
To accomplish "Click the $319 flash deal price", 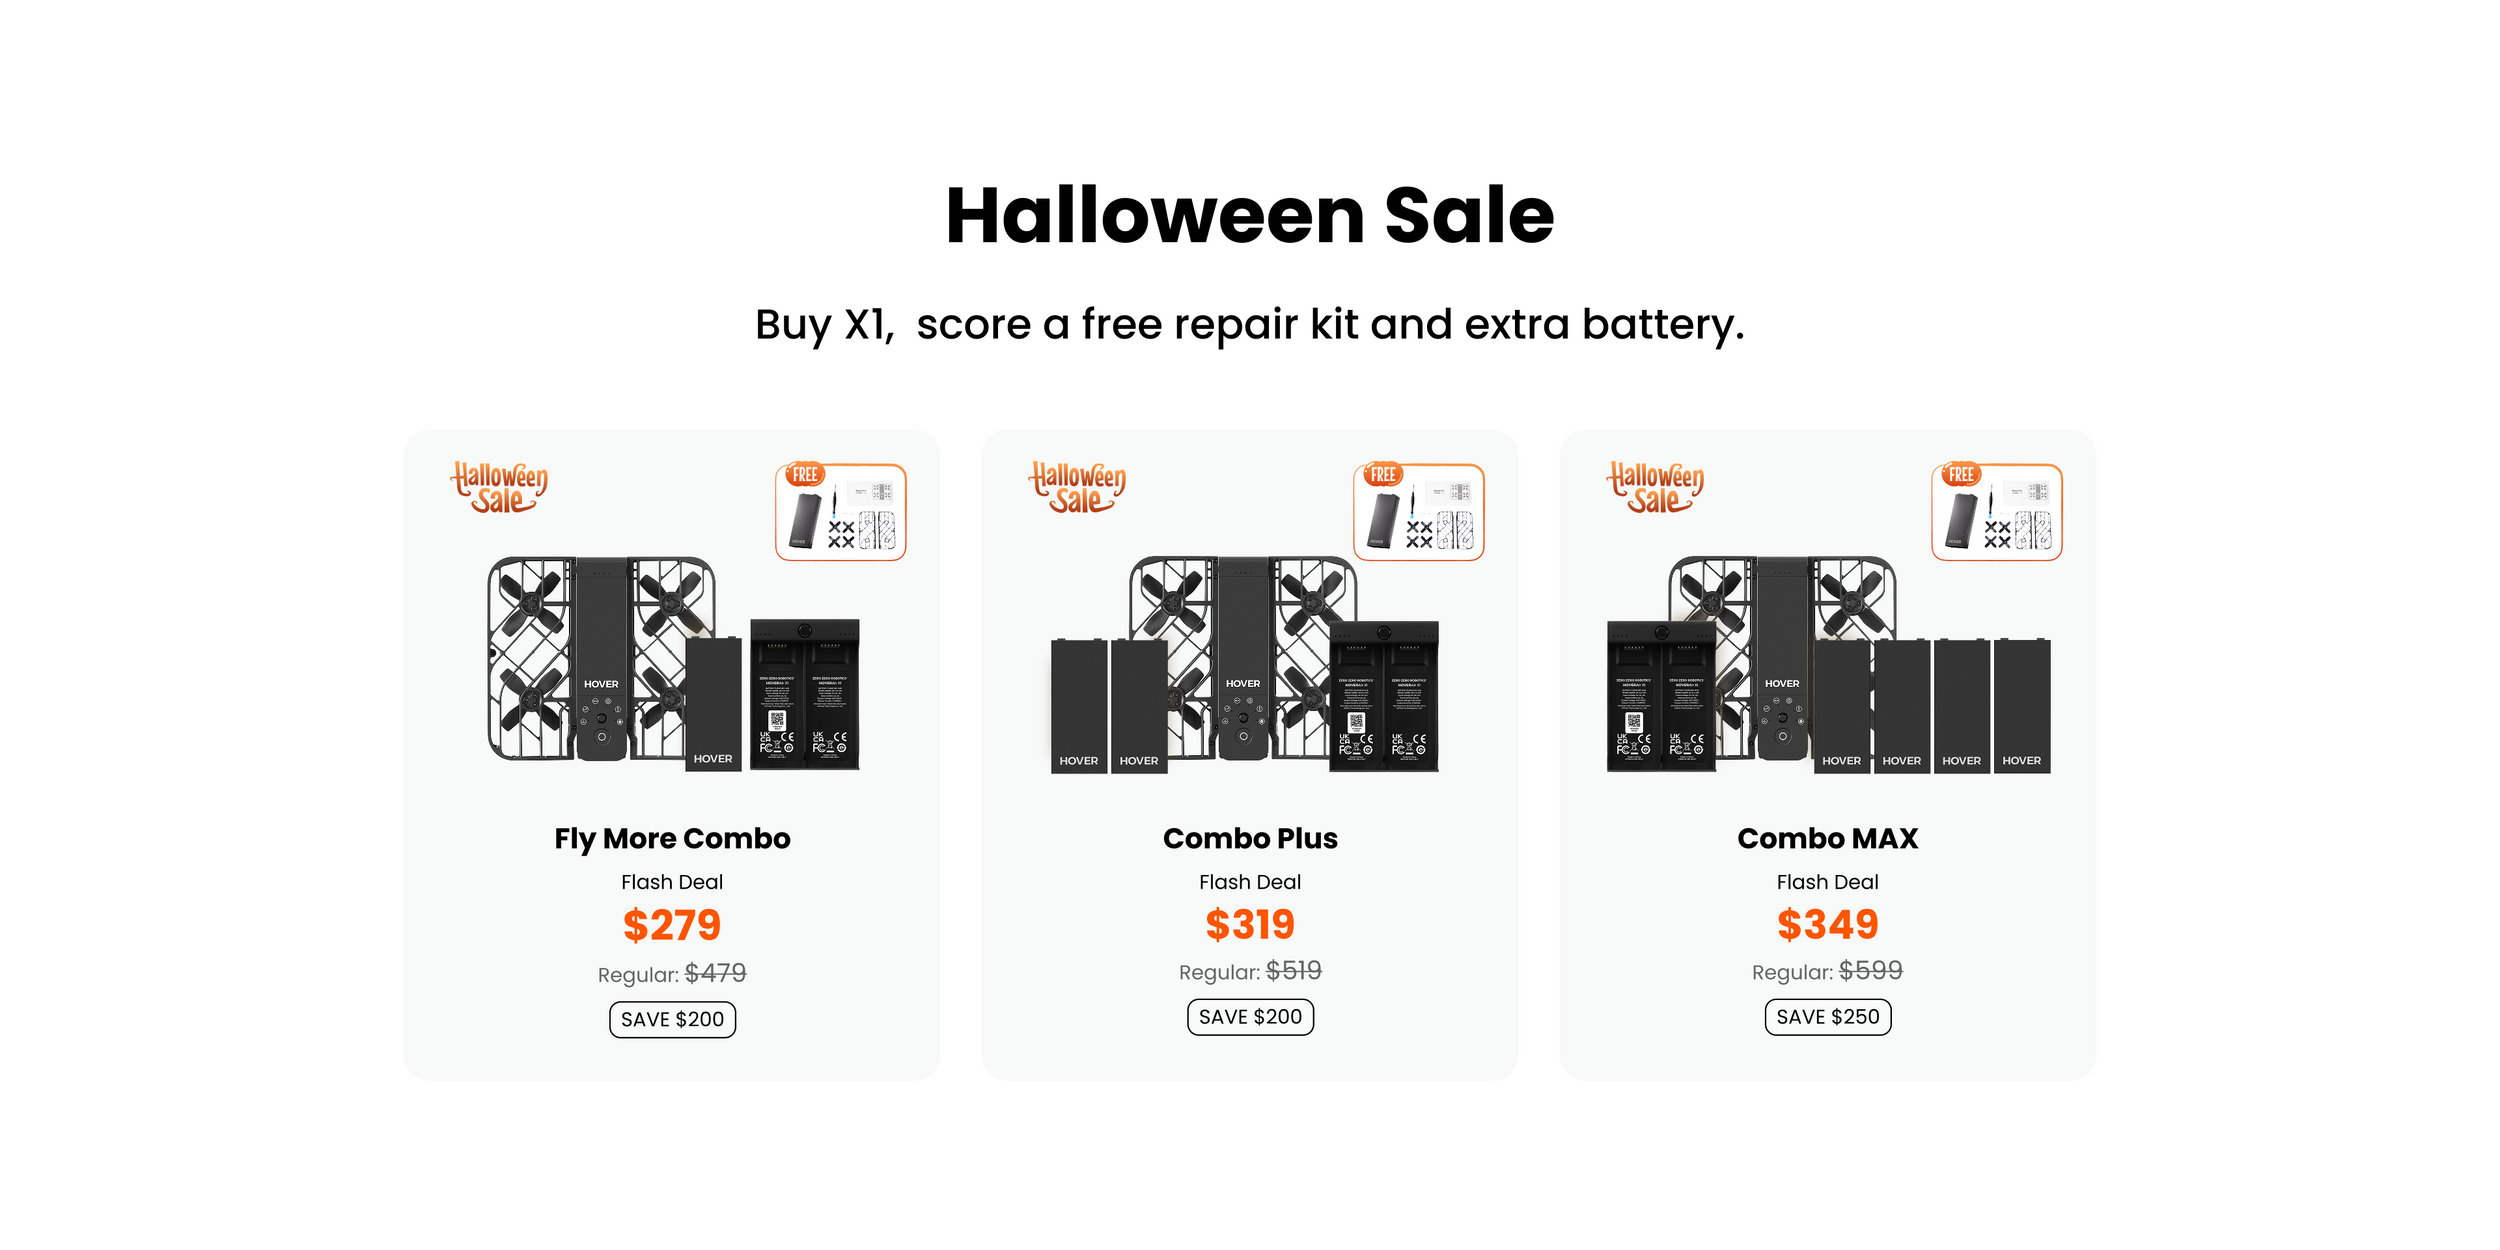I will (1250, 924).
